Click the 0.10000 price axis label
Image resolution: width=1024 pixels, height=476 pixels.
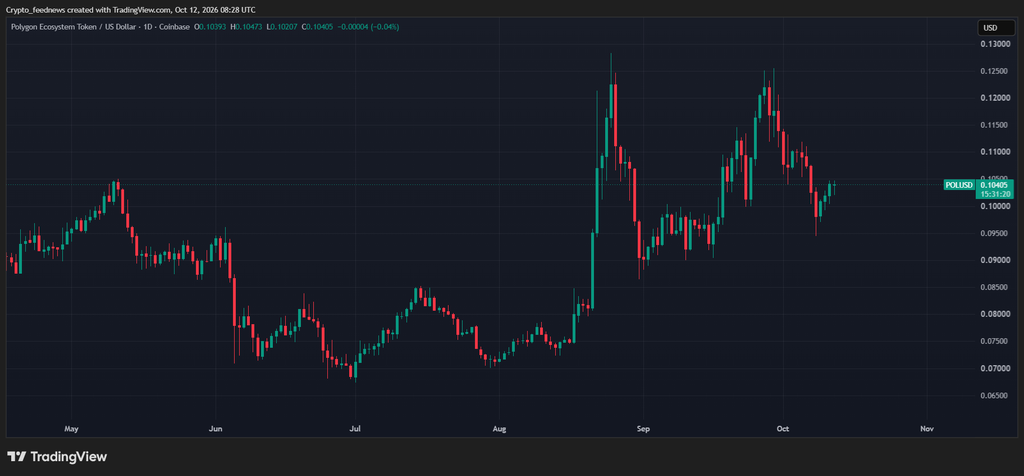[993, 206]
